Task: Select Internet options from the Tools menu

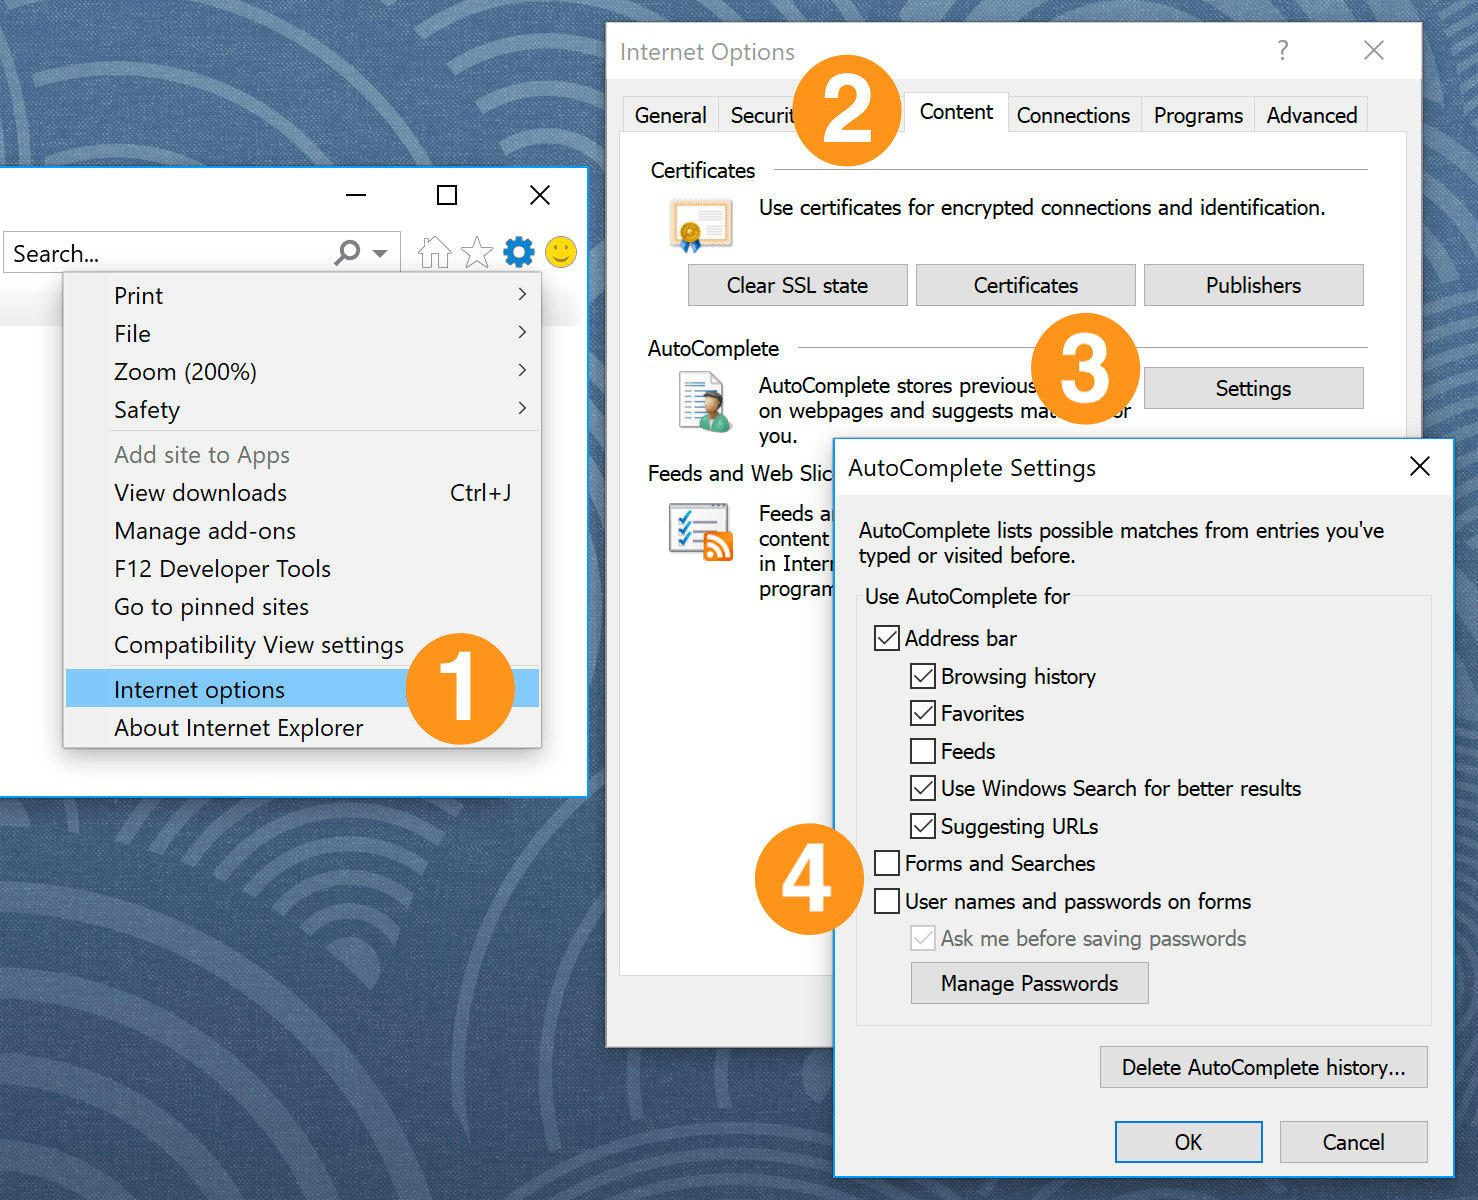Action: pos(302,689)
